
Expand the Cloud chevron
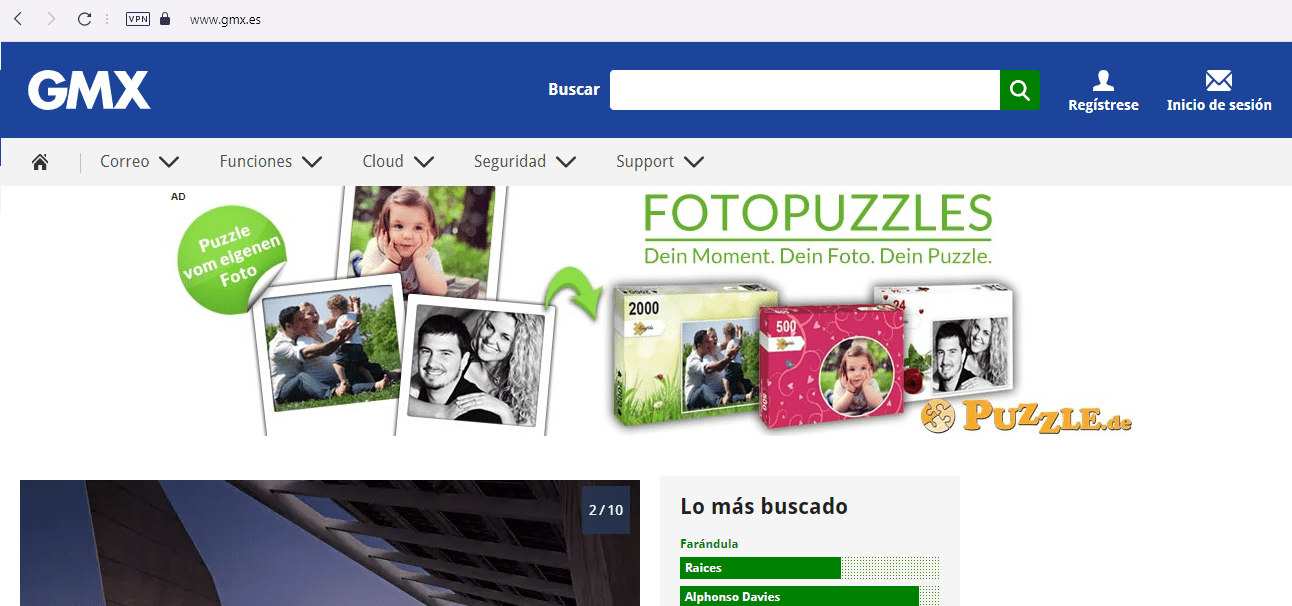tap(423, 161)
